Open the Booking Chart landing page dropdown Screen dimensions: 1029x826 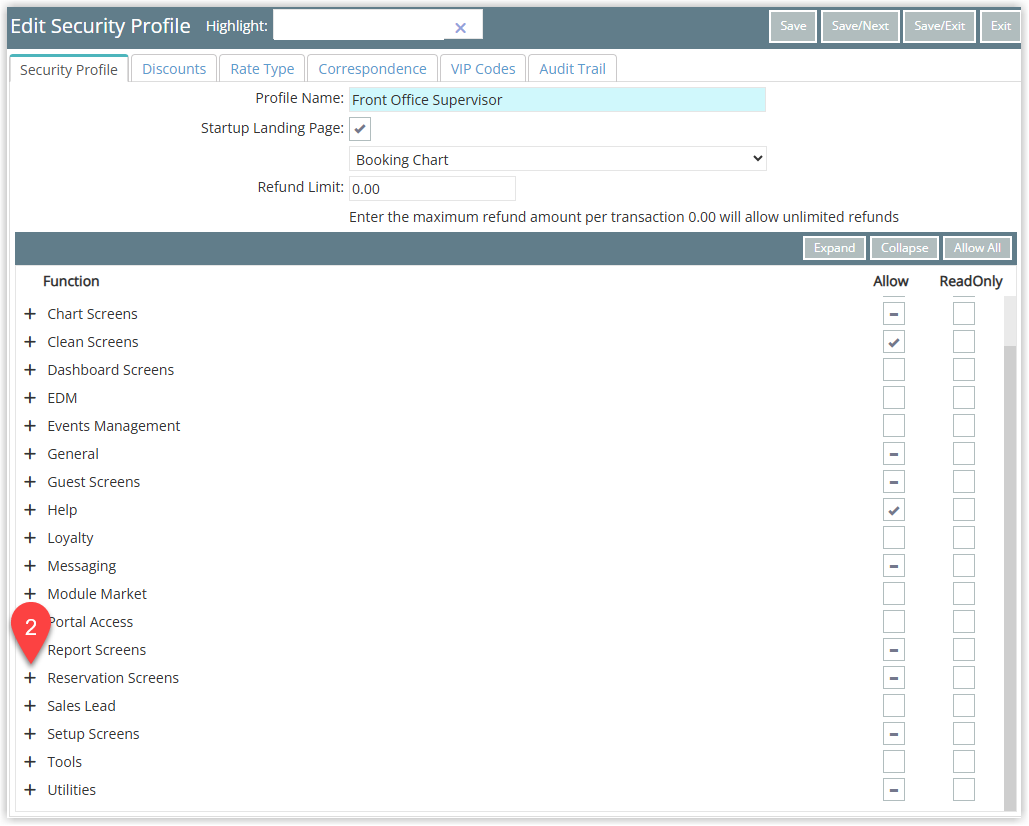[558, 159]
